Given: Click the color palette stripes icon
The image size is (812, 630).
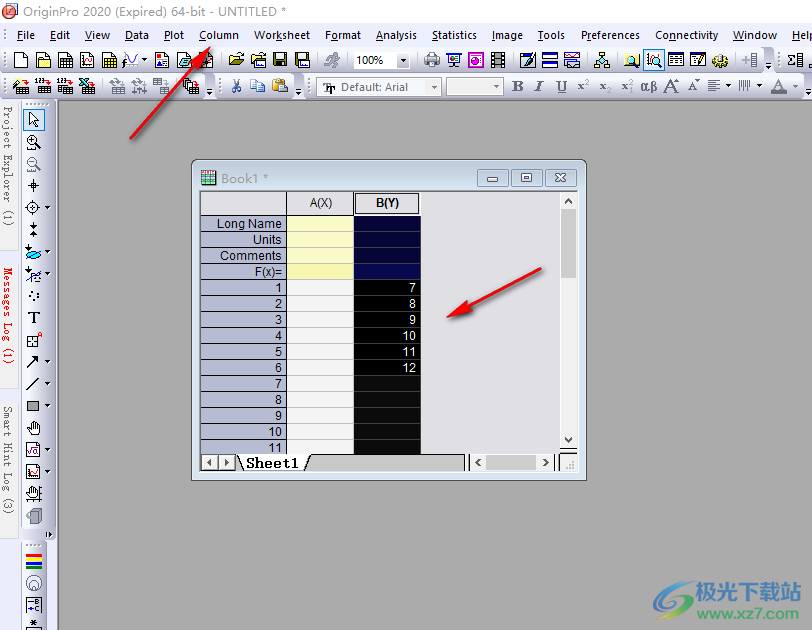Looking at the screenshot, I should coord(34,562).
